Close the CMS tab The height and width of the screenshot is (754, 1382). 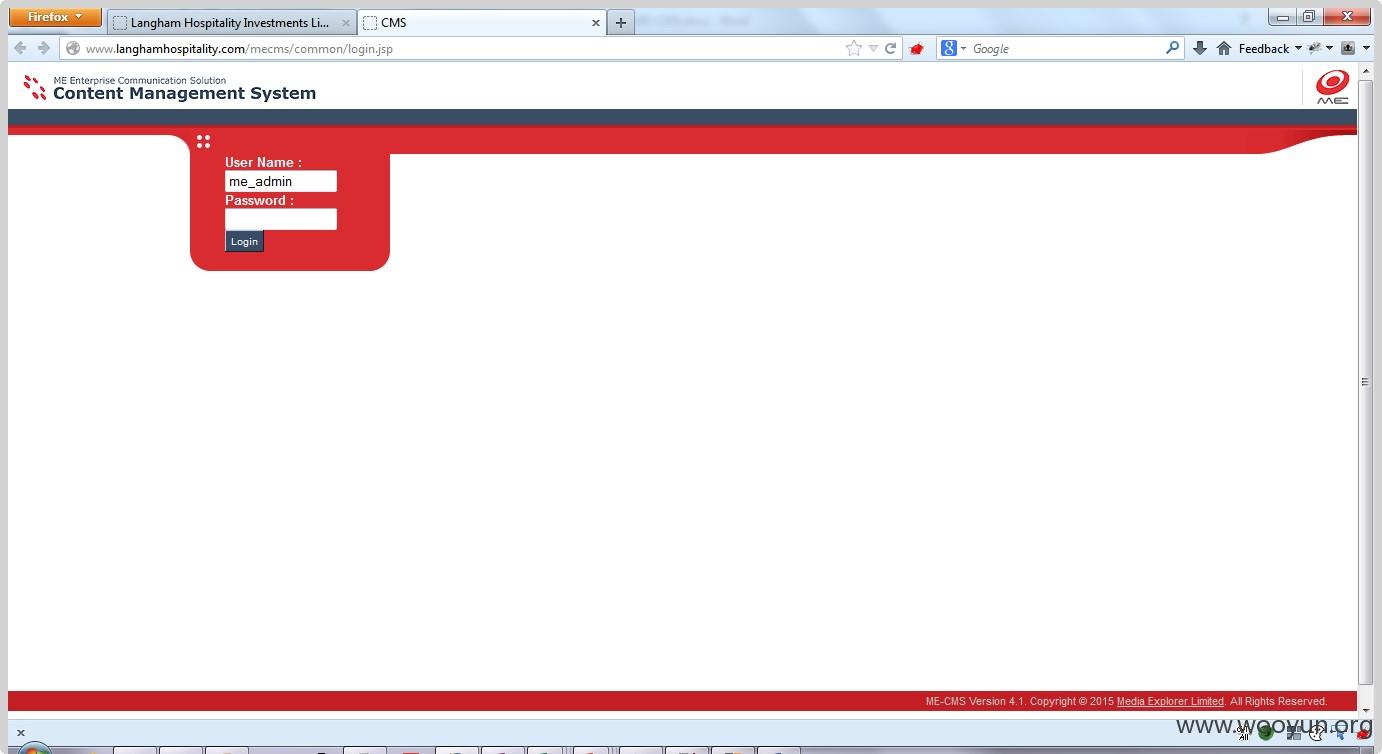point(595,22)
